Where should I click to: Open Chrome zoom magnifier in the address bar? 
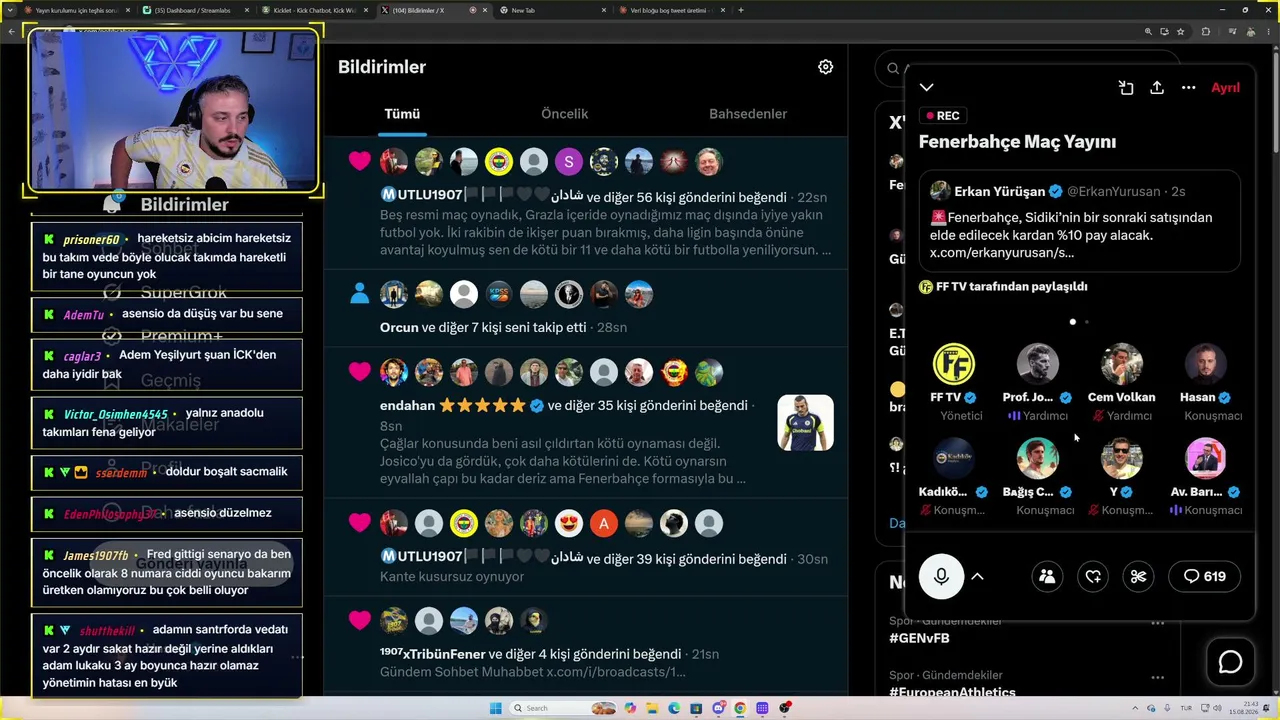1148,32
